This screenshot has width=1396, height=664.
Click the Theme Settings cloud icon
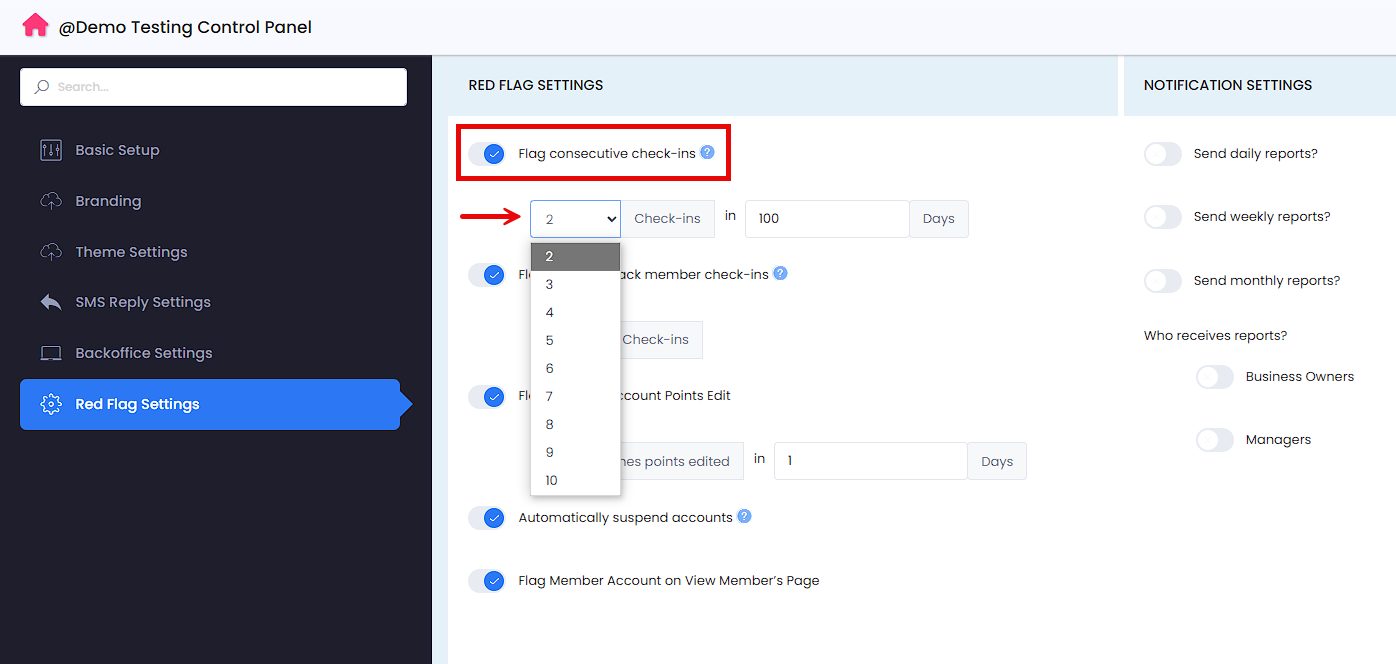pyautogui.click(x=51, y=252)
